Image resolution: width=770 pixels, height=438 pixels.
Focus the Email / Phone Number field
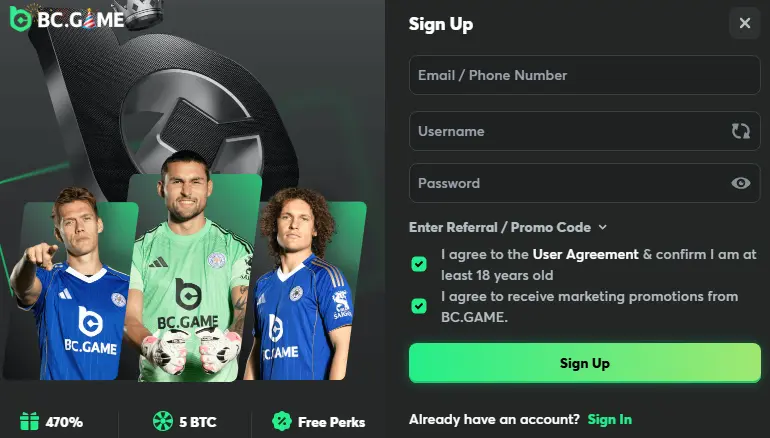(584, 75)
